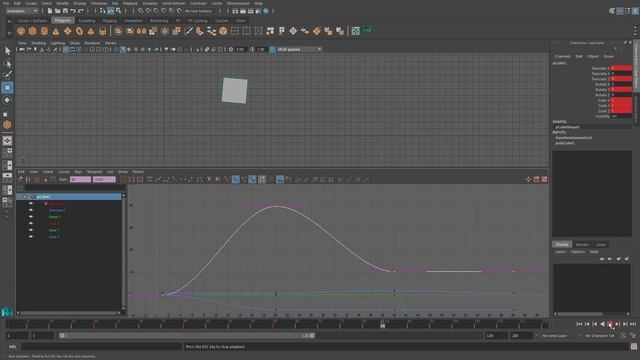The height and width of the screenshot is (360, 640).
Task: Open the No Character Set dropdown
Action: point(600,336)
